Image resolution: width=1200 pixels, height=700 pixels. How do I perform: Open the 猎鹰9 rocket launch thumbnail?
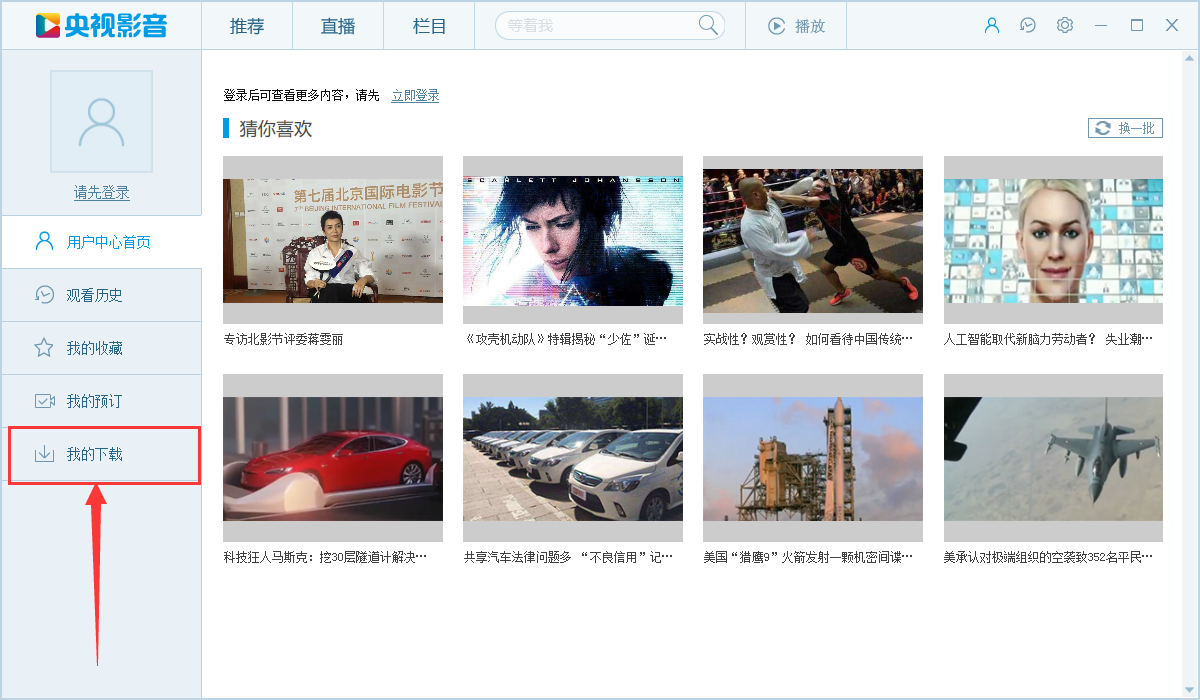click(x=813, y=458)
